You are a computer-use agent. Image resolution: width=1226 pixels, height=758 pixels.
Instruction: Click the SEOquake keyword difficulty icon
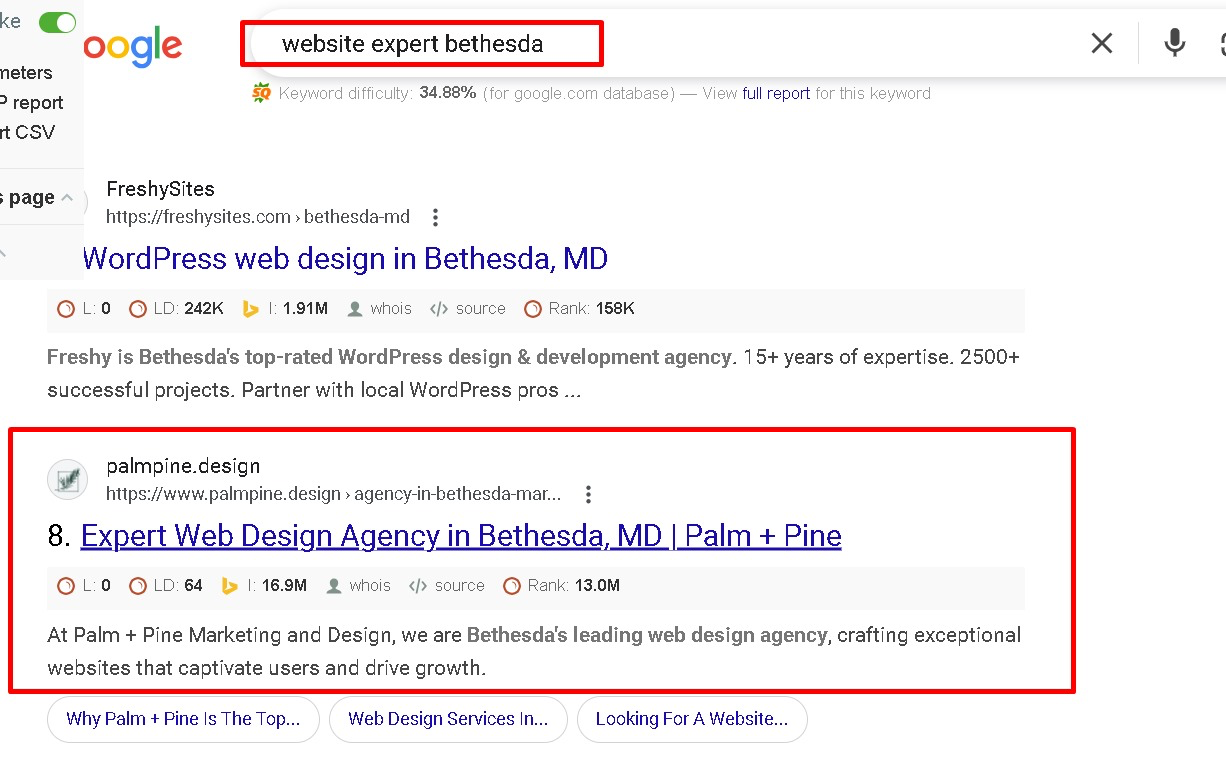[262, 93]
